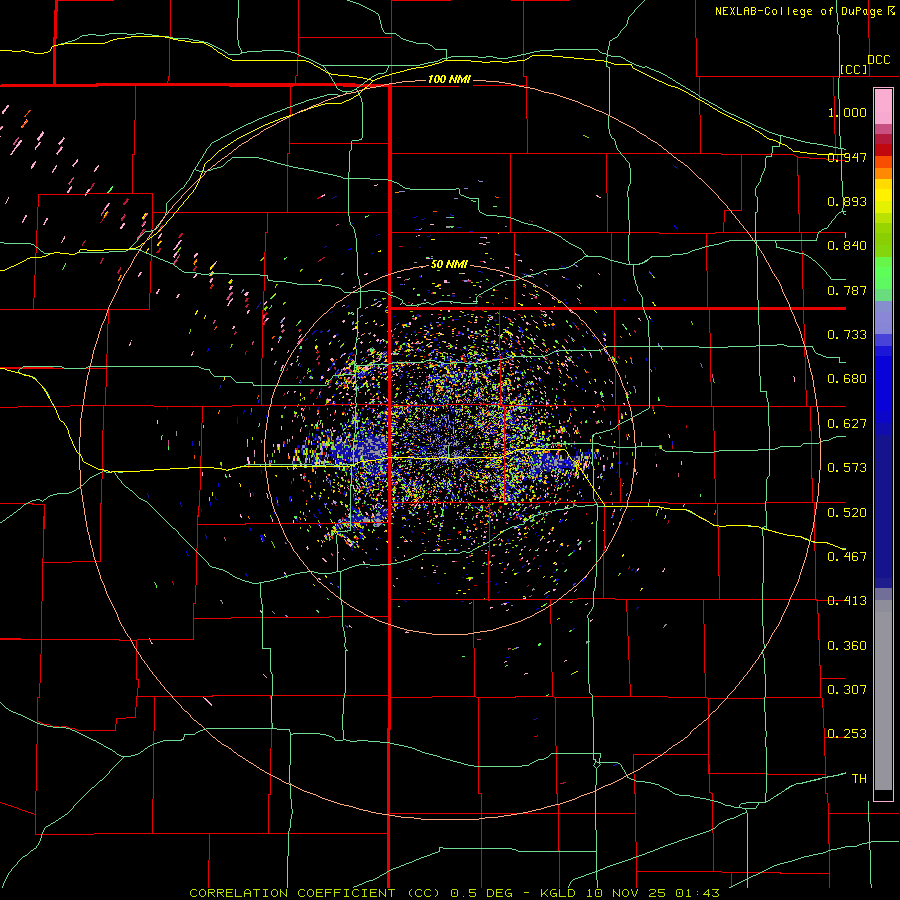
Task: Select the 0.520 scale value
Action: [x=847, y=513]
